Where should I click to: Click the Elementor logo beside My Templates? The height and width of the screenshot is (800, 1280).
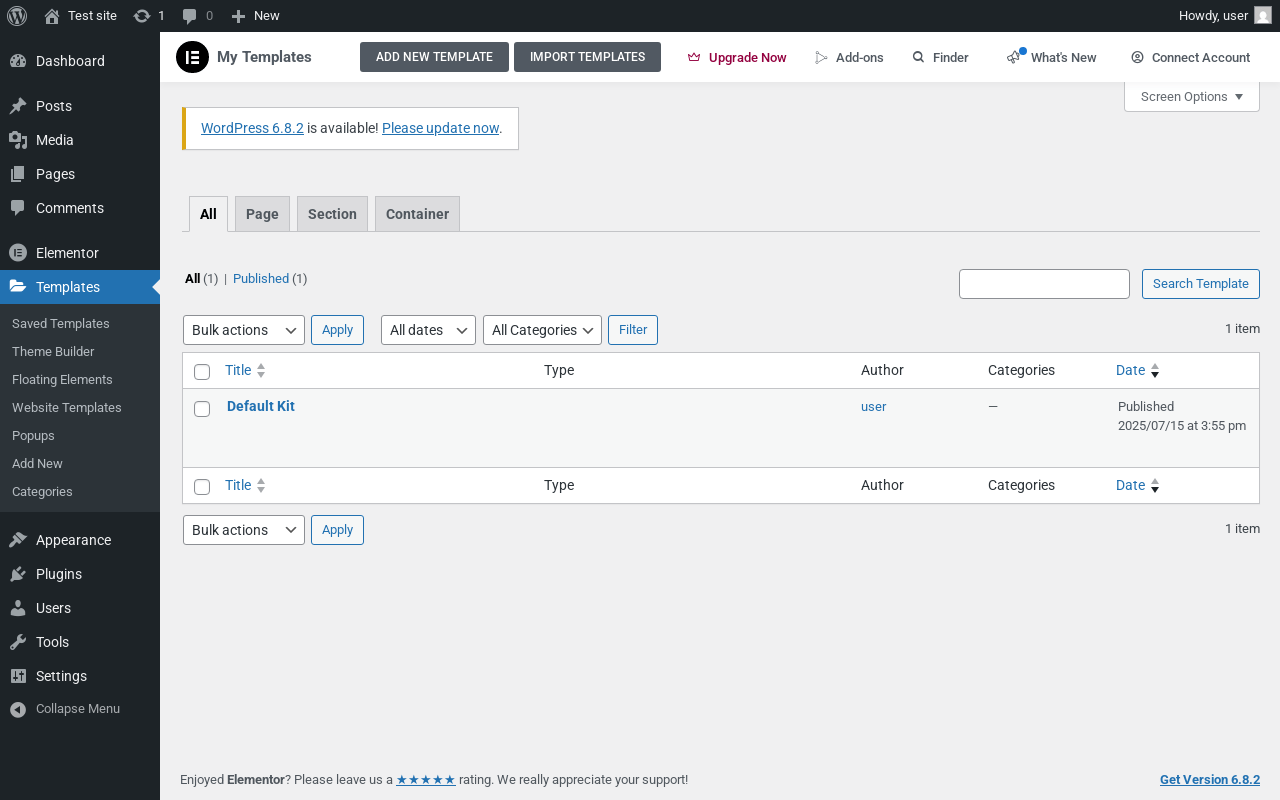(x=192, y=57)
